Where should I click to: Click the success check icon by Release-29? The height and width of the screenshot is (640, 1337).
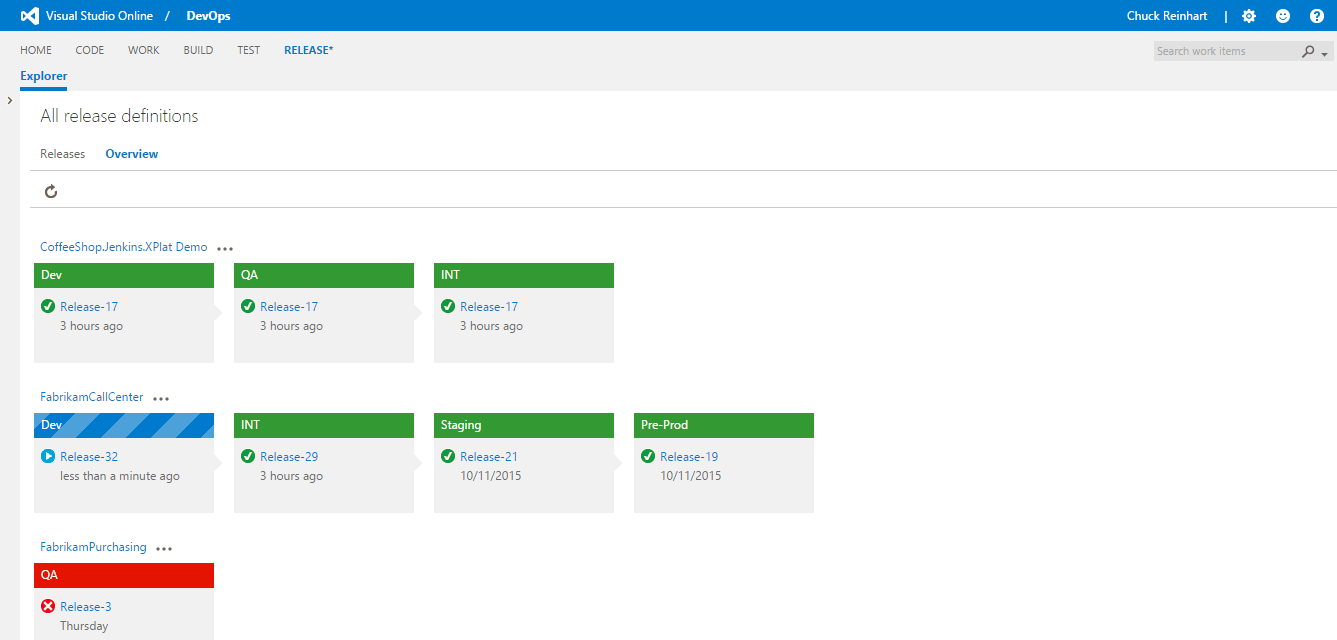tap(248, 457)
